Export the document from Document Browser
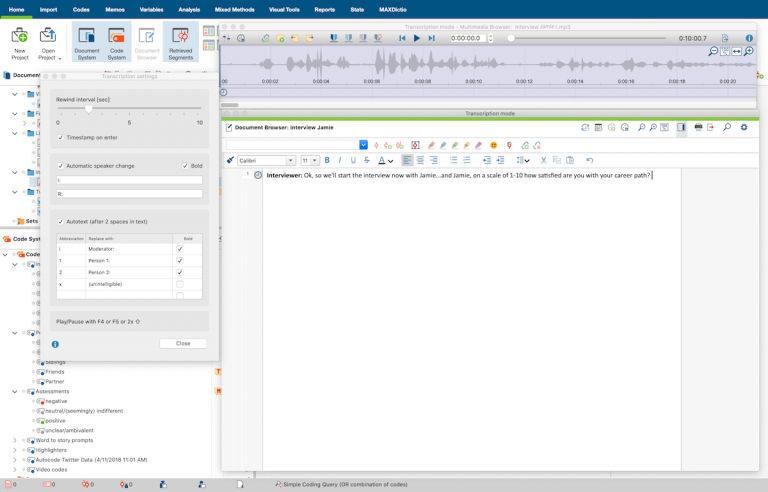The height and width of the screenshot is (492, 768). 710,127
